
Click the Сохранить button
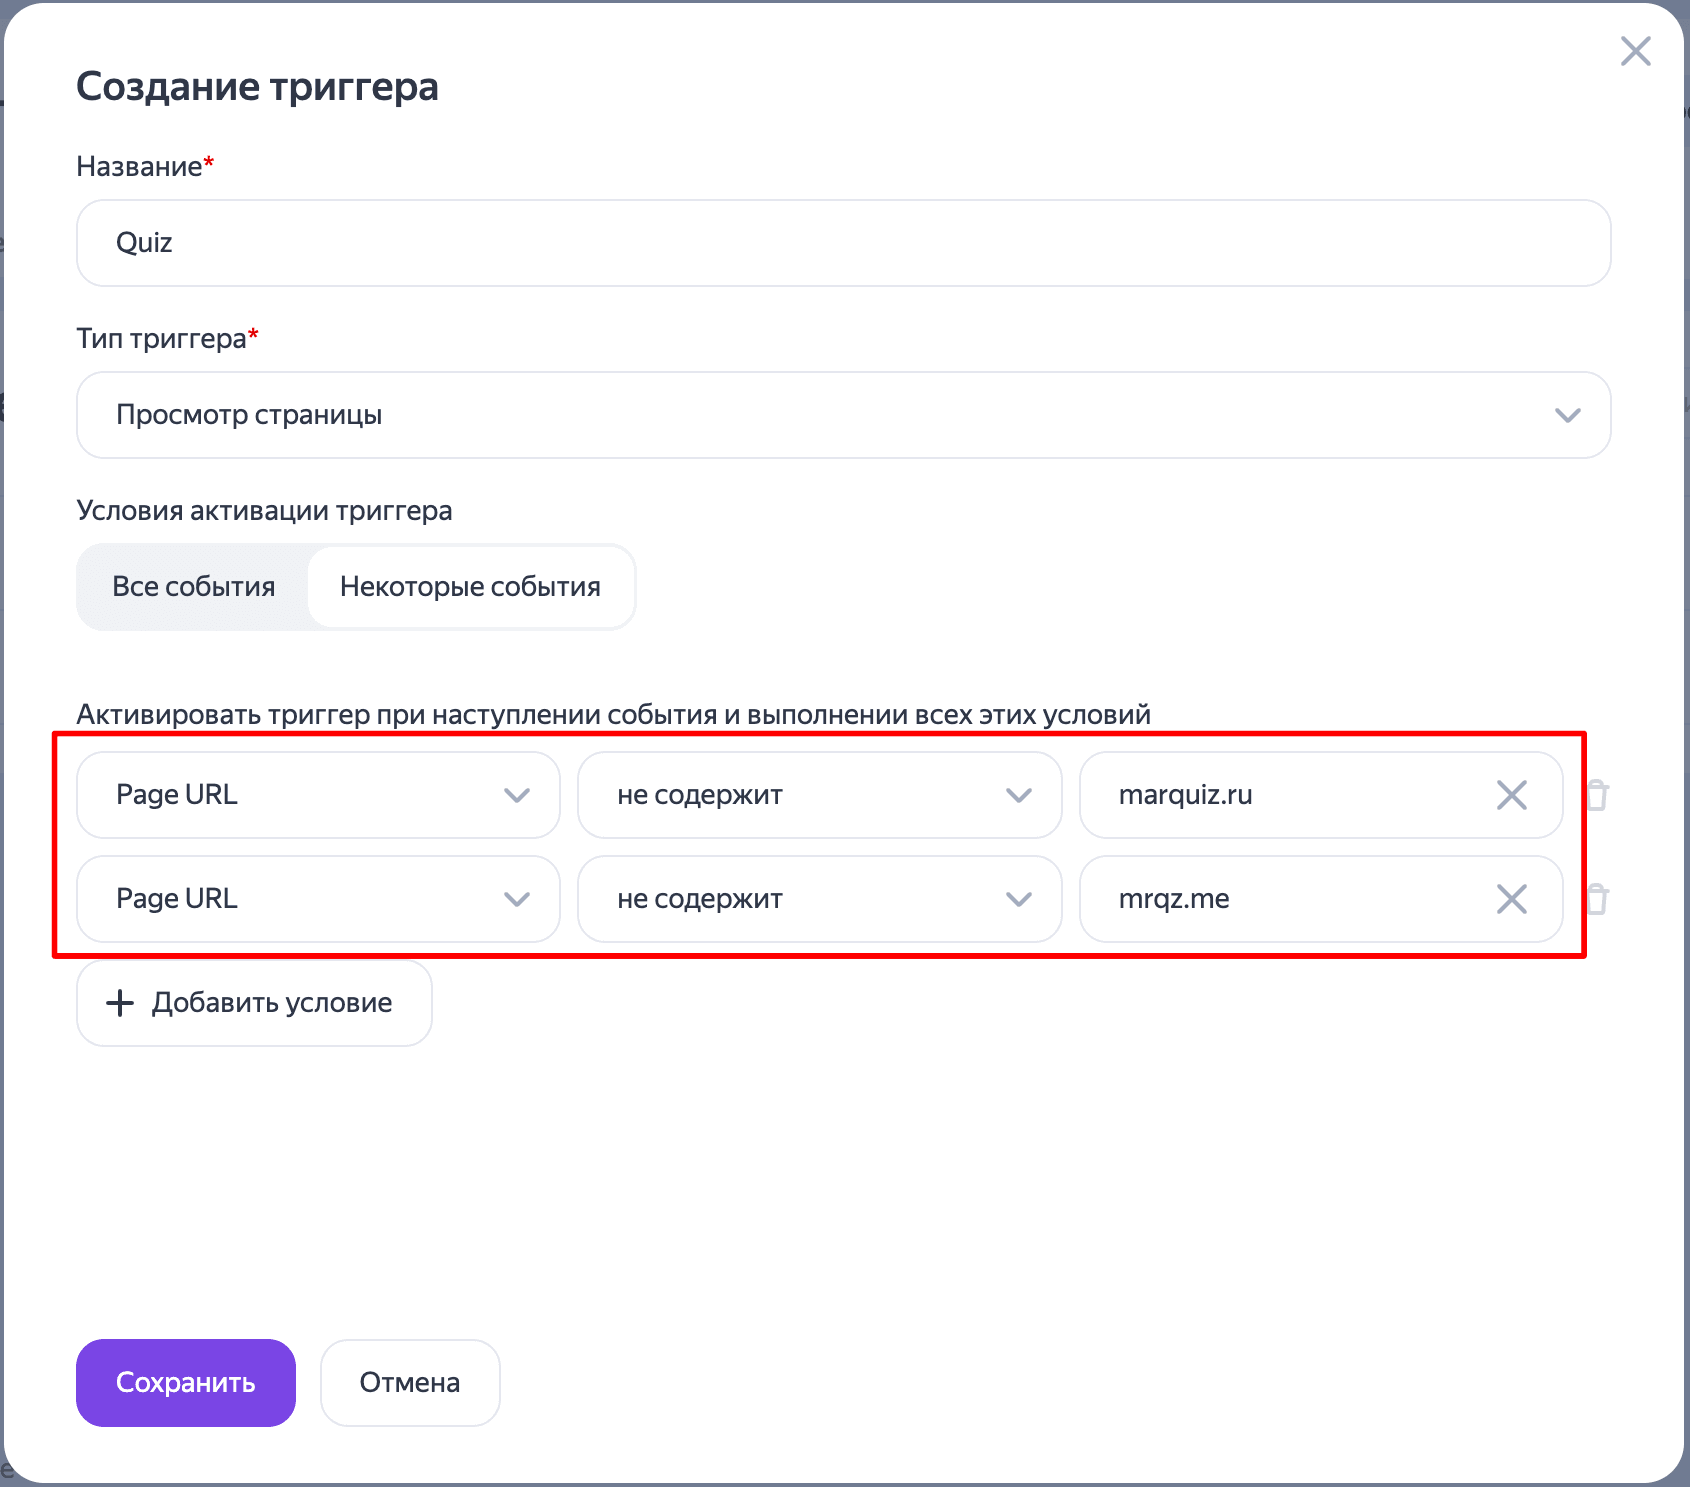pyautogui.click(x=186, y=1383)
